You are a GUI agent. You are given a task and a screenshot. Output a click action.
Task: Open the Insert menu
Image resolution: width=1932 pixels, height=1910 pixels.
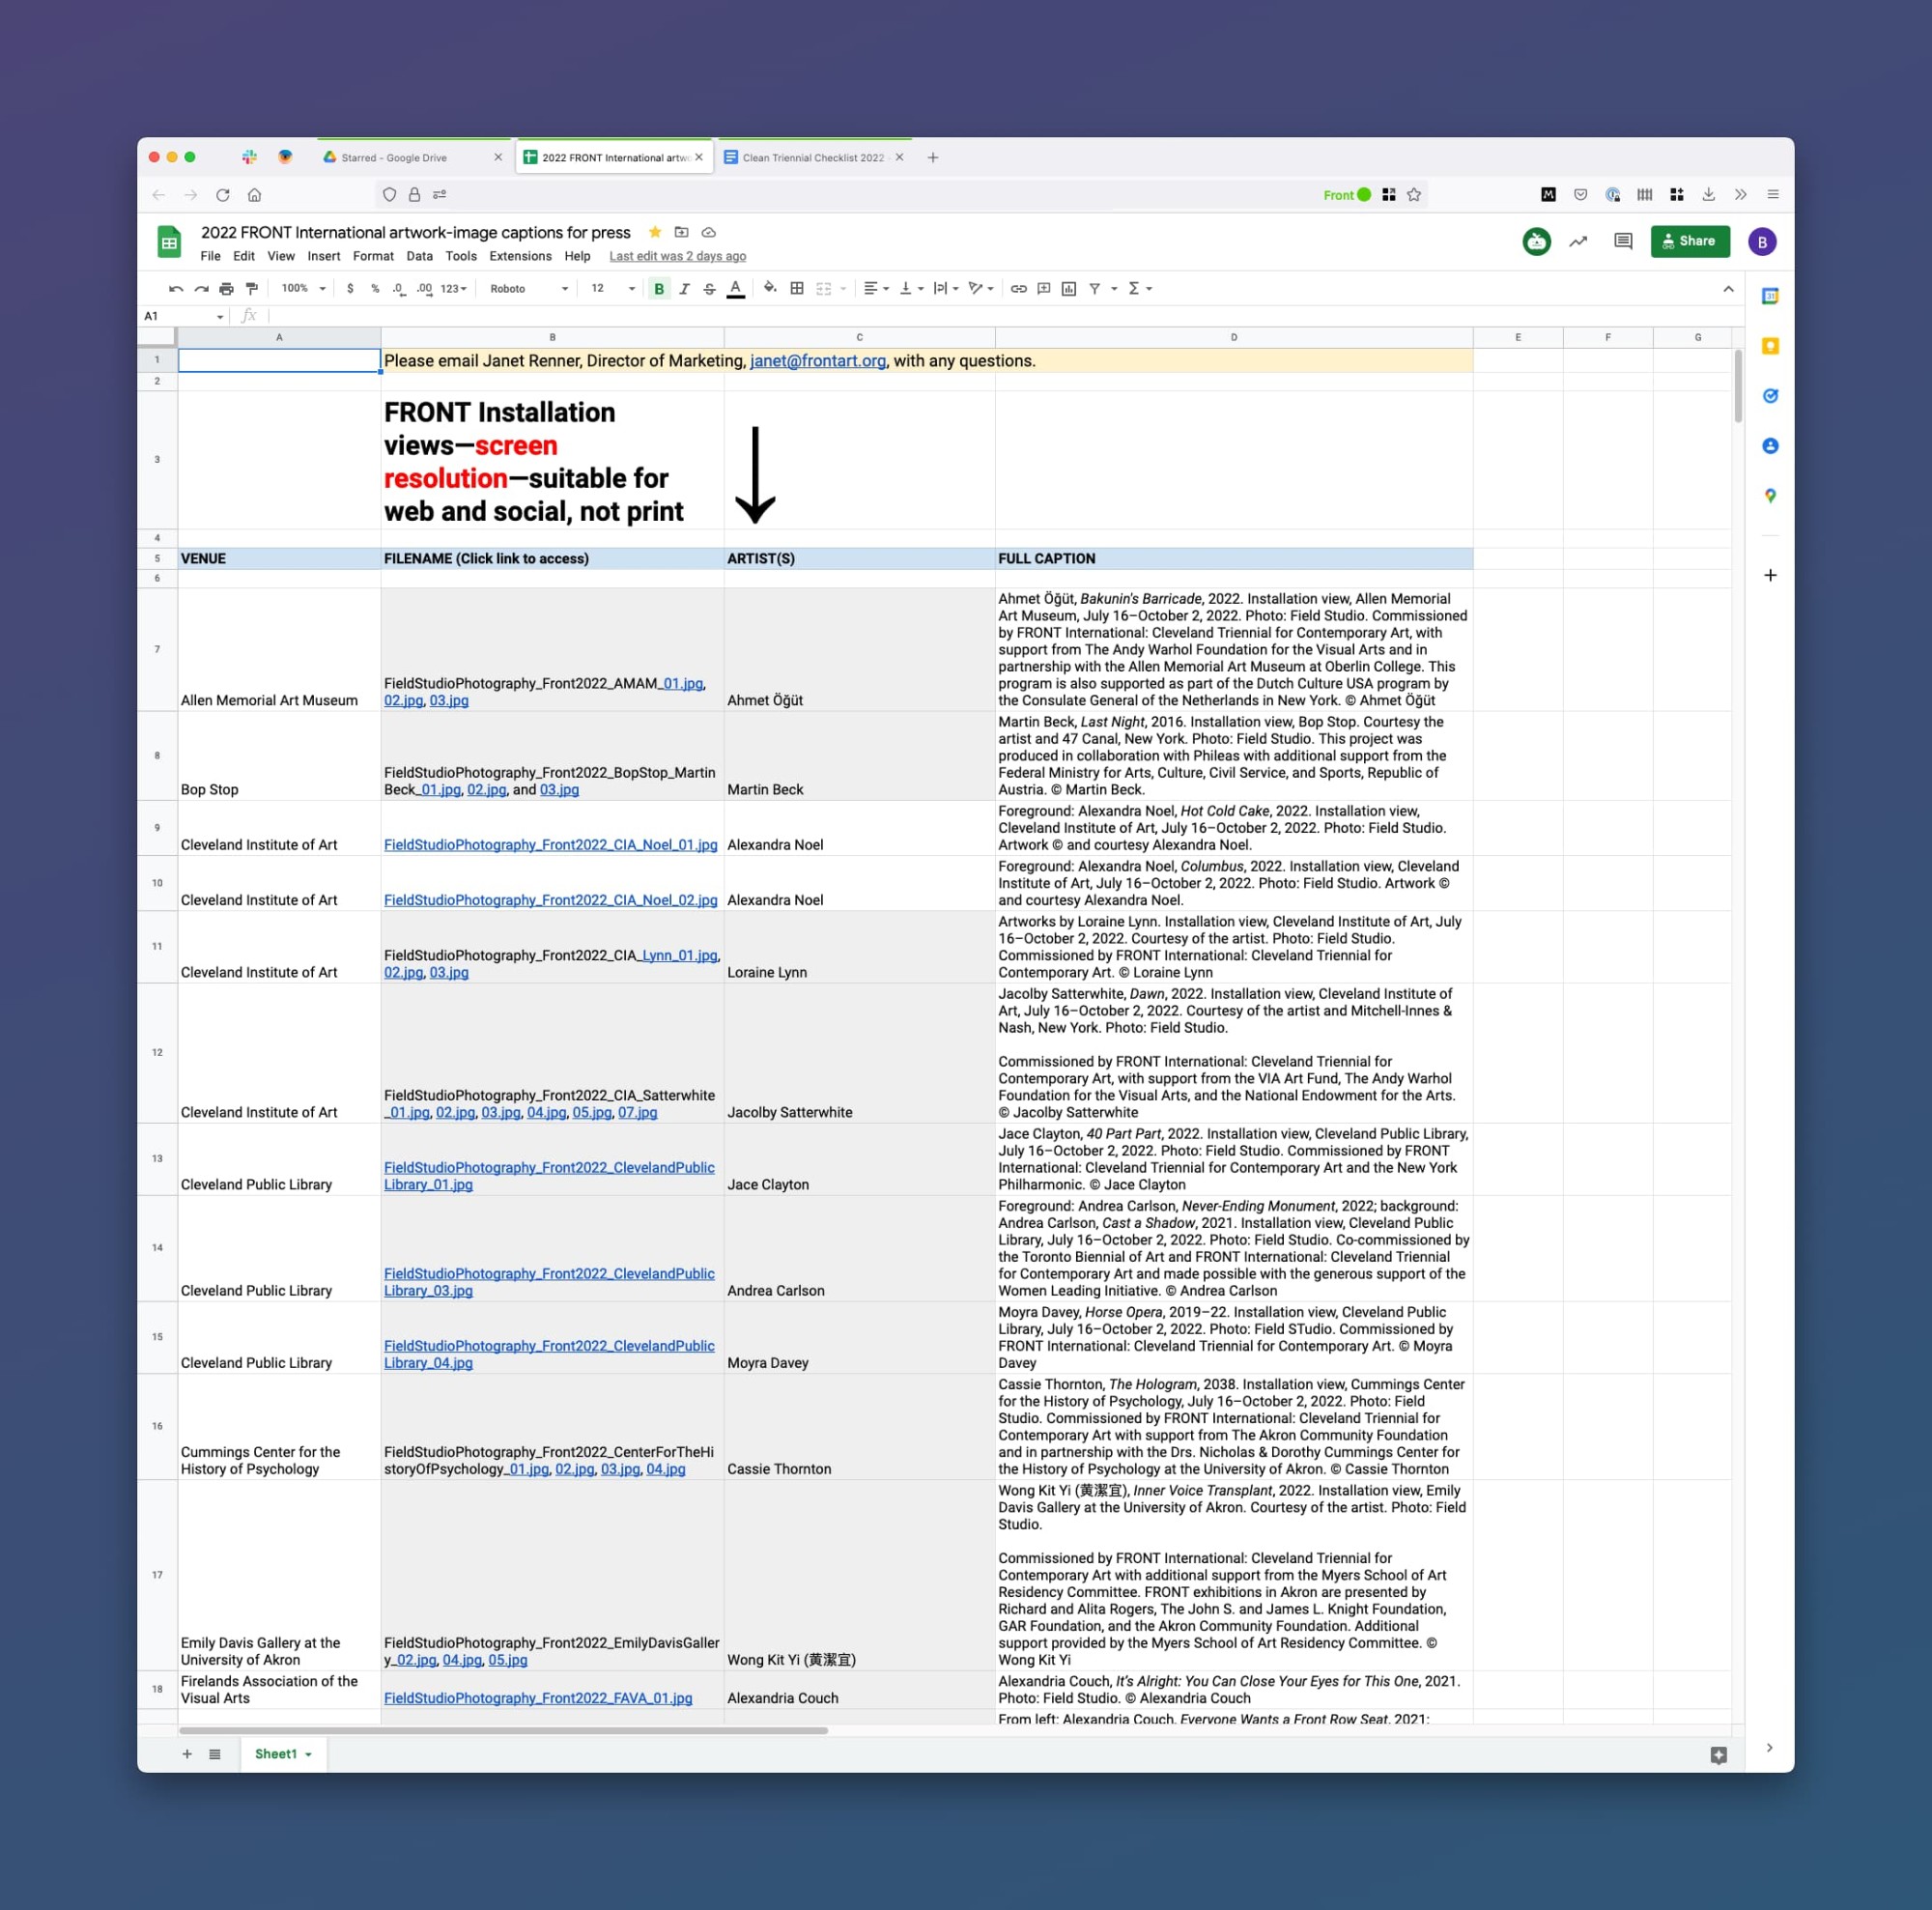[x=324, y=257]
